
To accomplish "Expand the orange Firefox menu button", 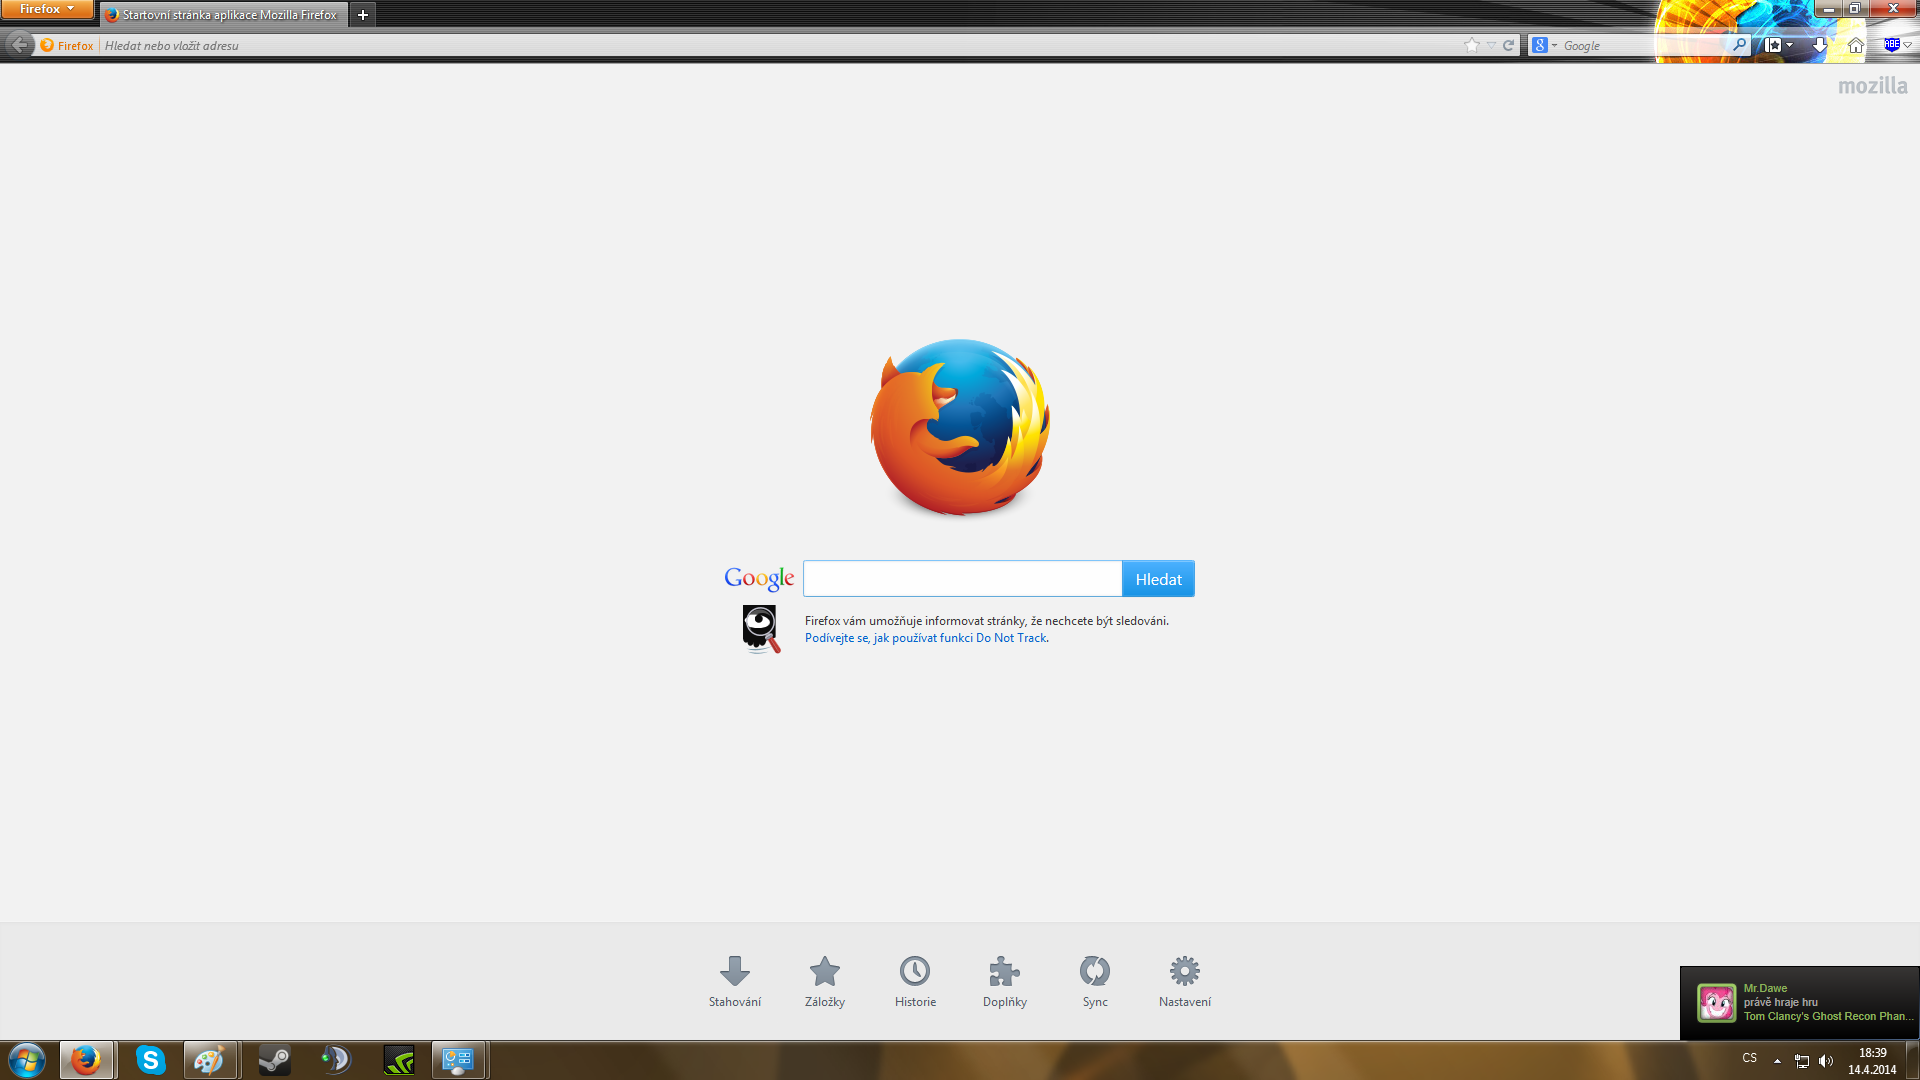I will [x=47, y=9].
